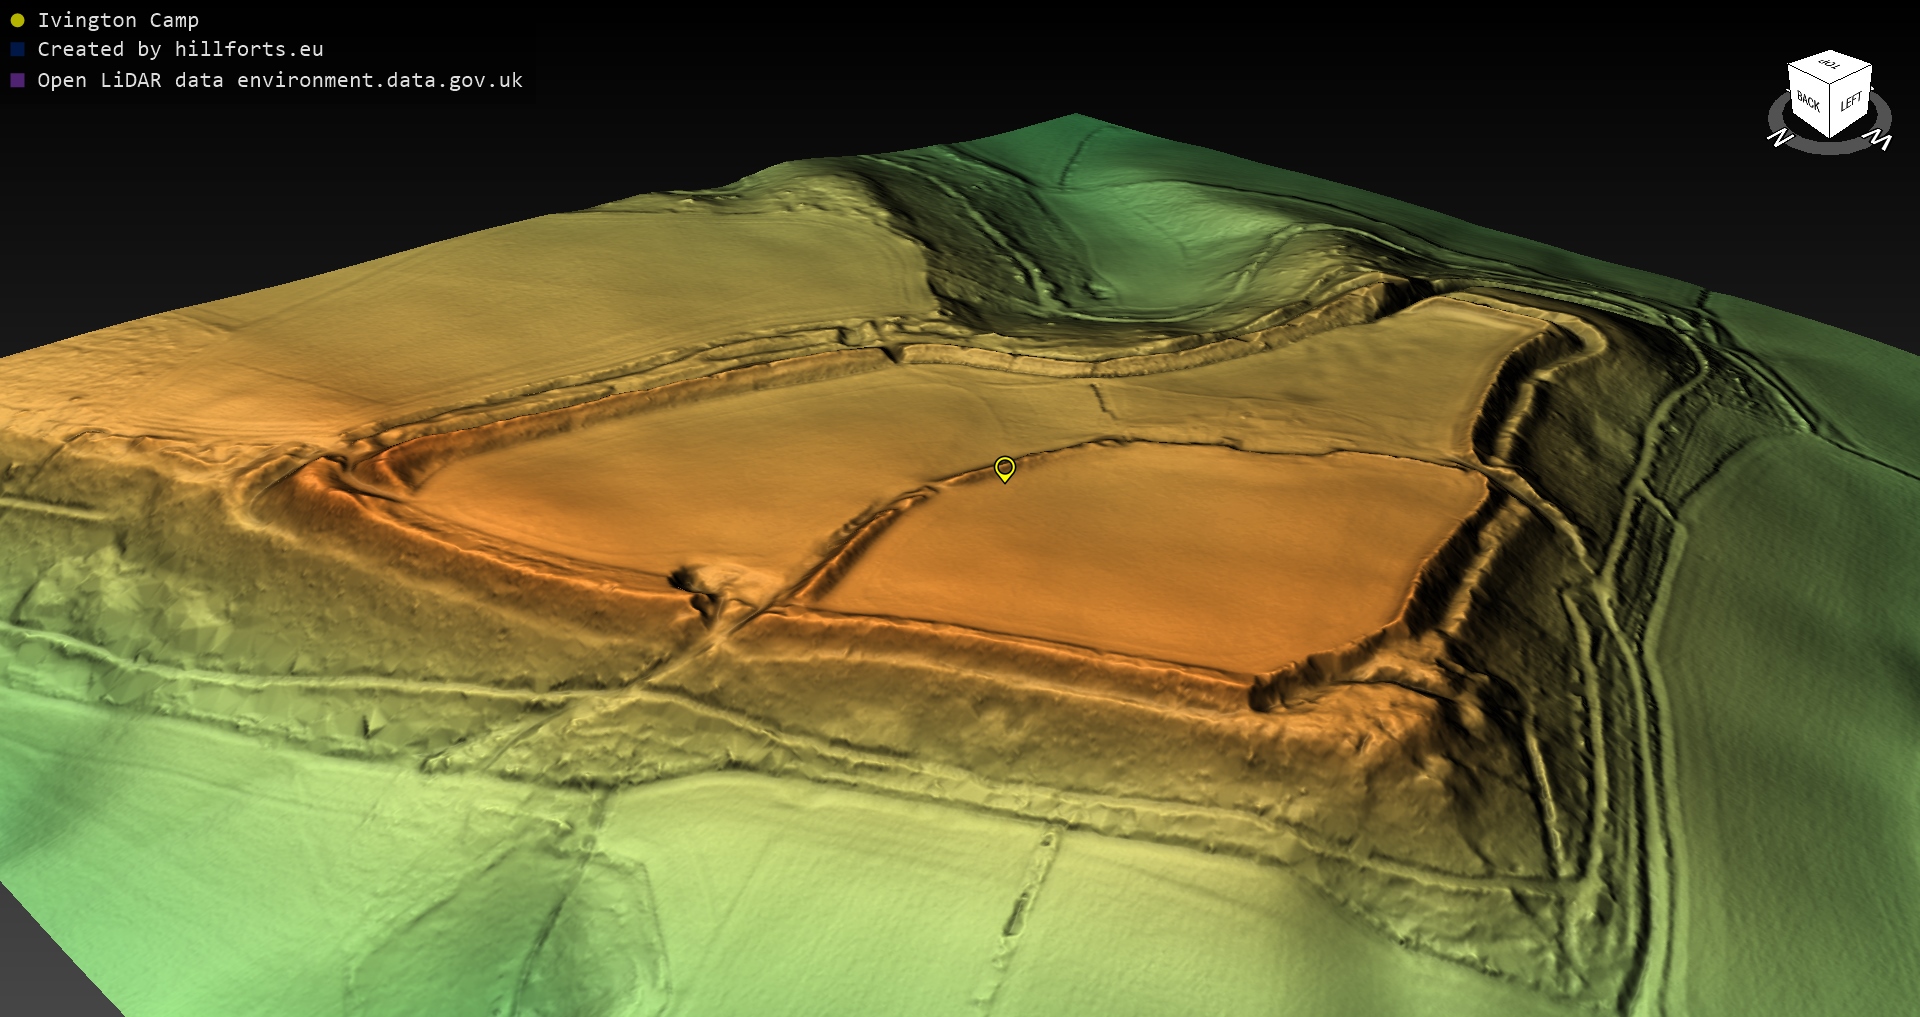Click the cube edge between TOP and BACK
The width and height of the screenshot is (1920, 1017).
[x=1809, y=75]
